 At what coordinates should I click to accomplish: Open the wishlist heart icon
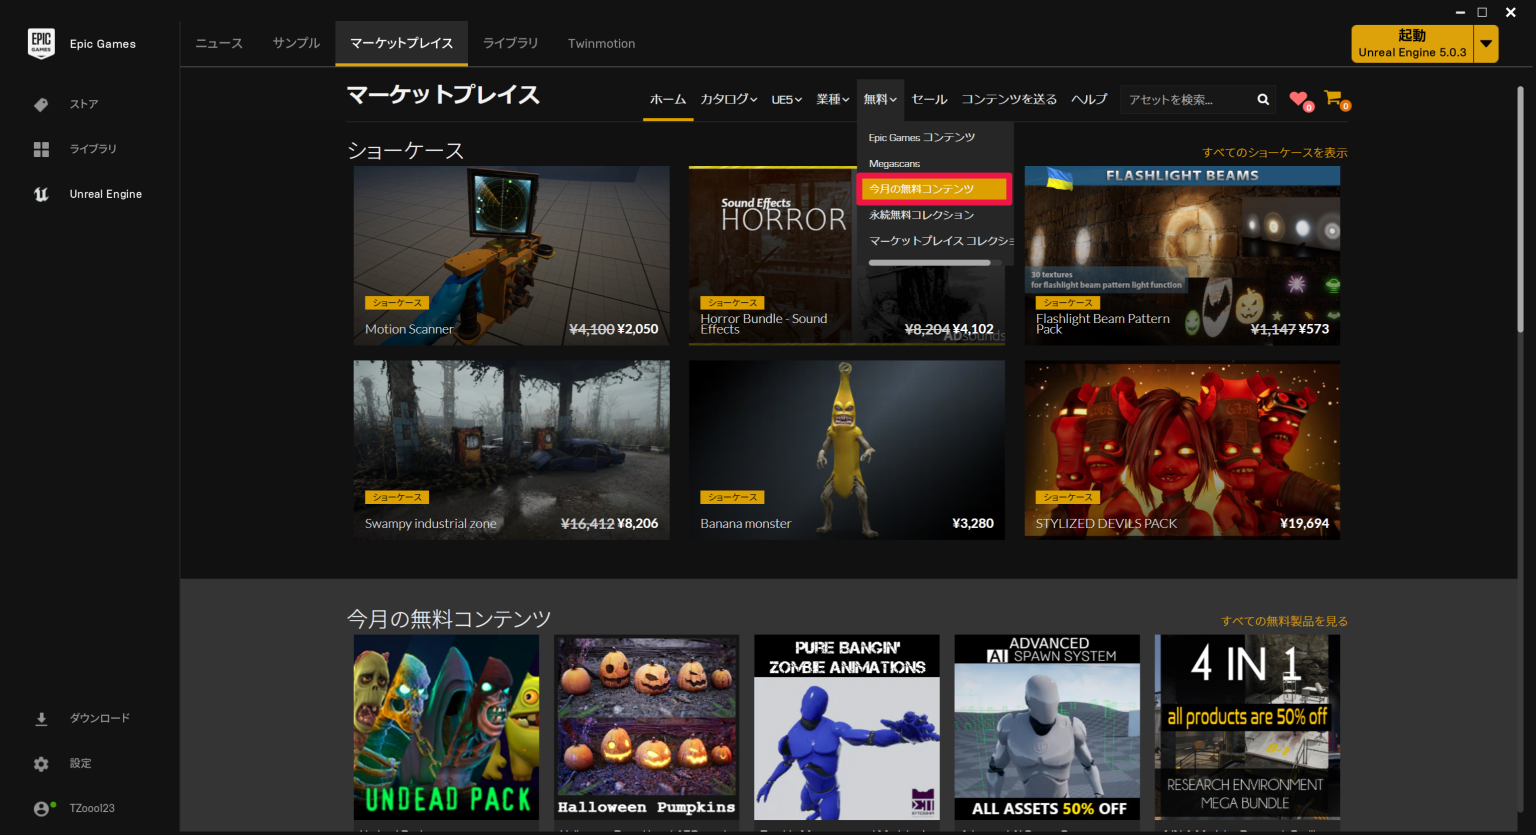click(x=1297, y=99)
